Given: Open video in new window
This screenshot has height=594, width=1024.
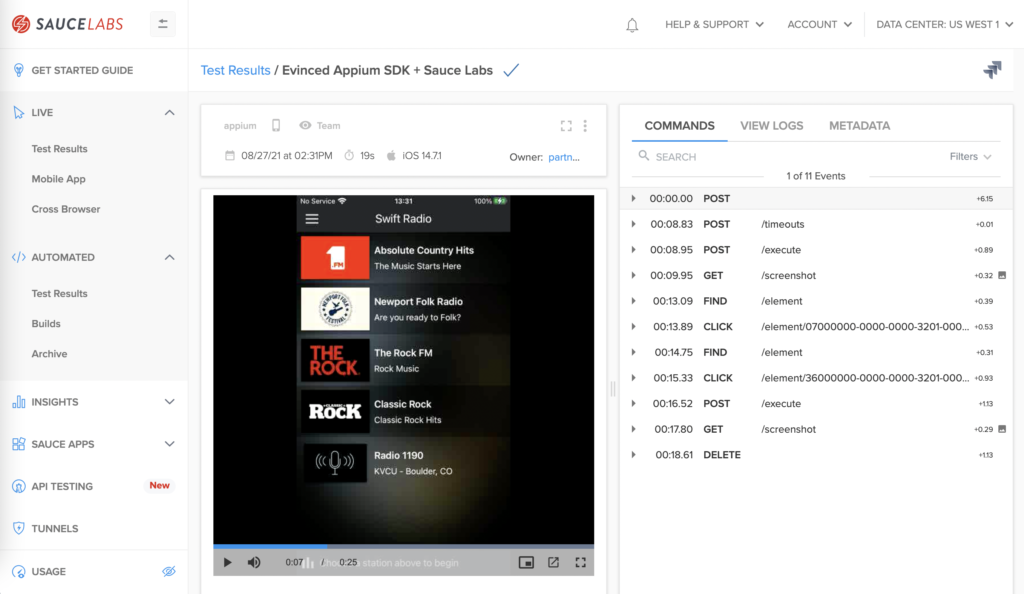Looking at the screenshot, I should [553, 562].
